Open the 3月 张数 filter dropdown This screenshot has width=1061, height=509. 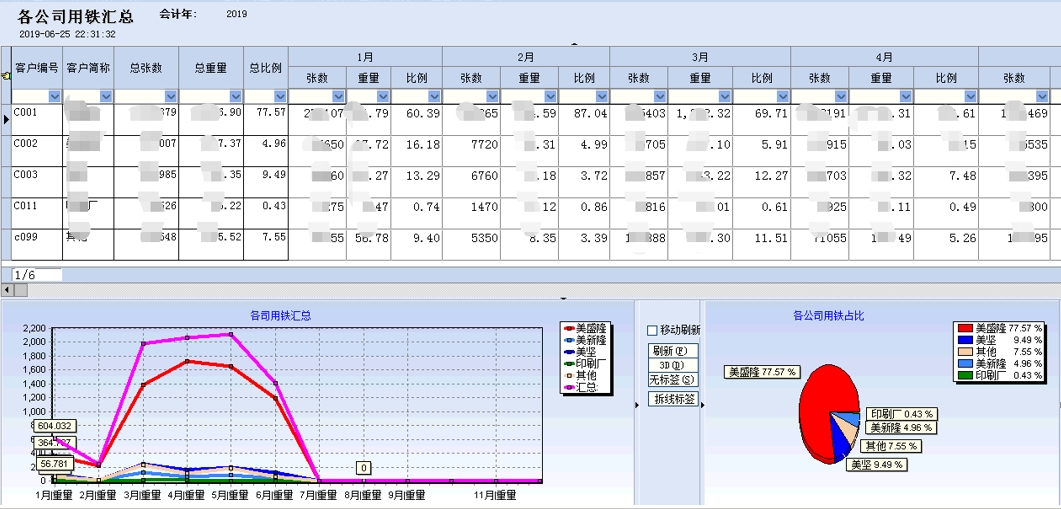click(x=660, y=97)
